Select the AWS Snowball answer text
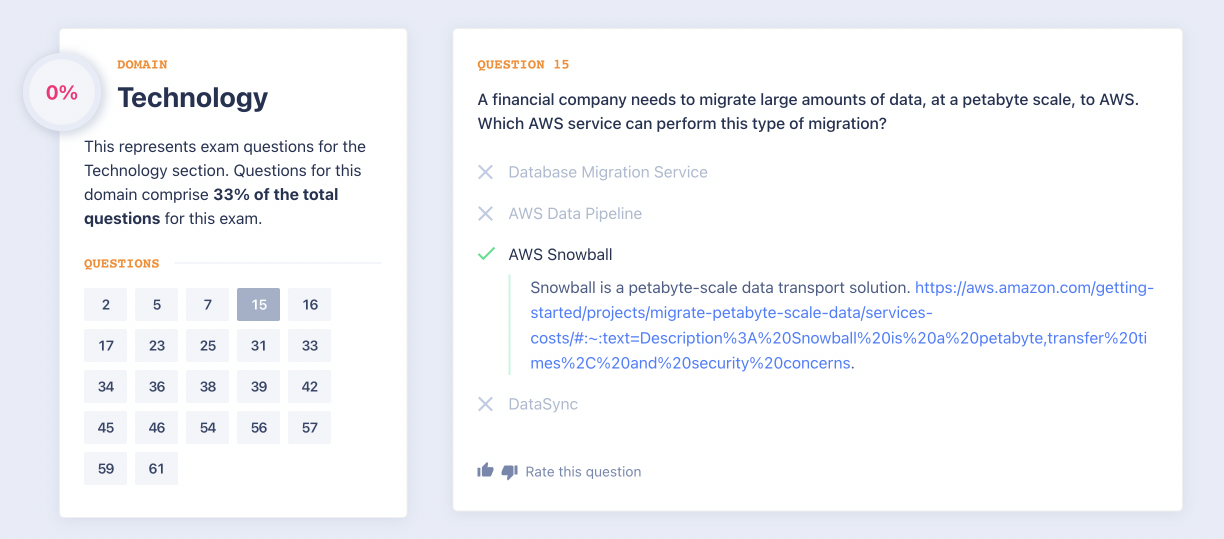 point(560,254)
